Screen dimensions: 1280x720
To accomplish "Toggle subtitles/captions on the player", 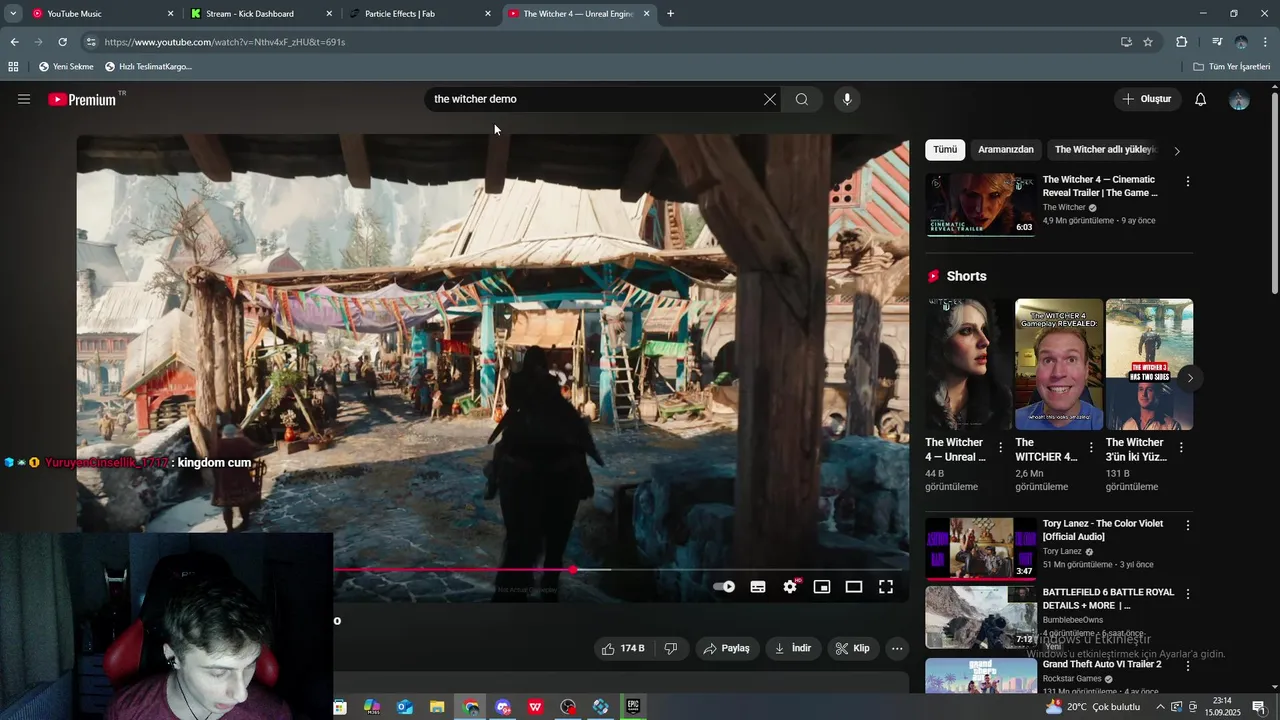I will pos(758,587).
